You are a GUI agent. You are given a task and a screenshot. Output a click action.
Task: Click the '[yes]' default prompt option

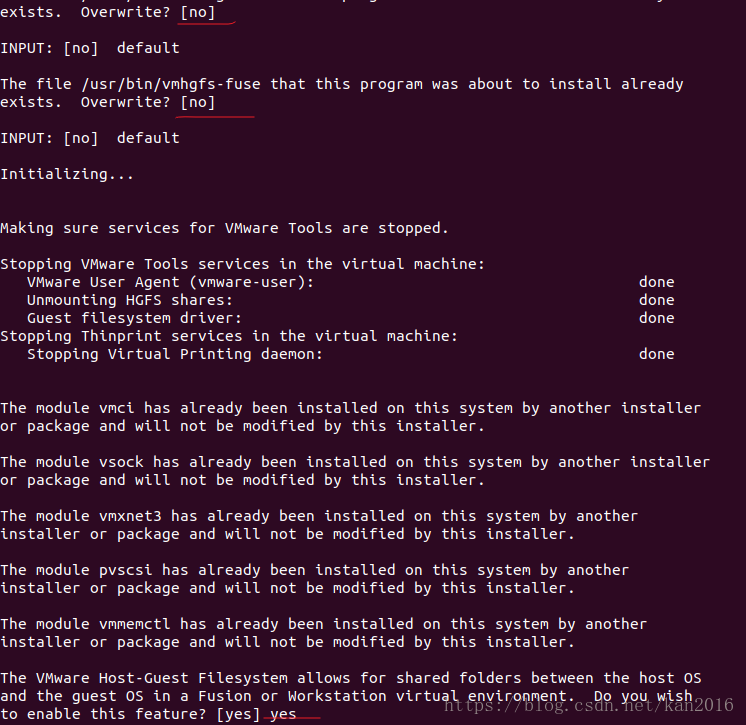pos(237,714)
